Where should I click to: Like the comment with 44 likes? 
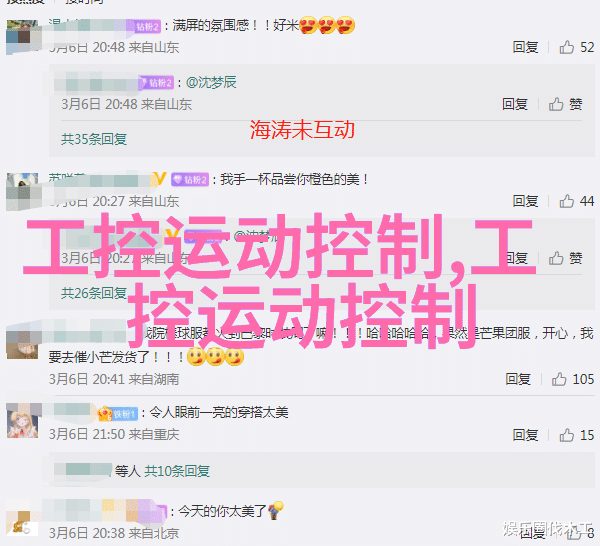coord(566,201)
